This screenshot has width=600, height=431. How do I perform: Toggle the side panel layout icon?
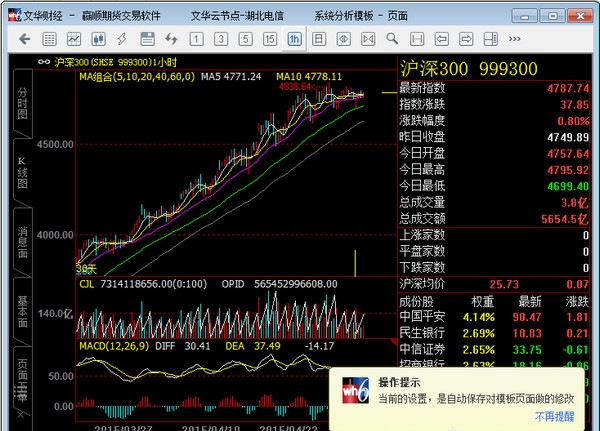pos(490,39)
